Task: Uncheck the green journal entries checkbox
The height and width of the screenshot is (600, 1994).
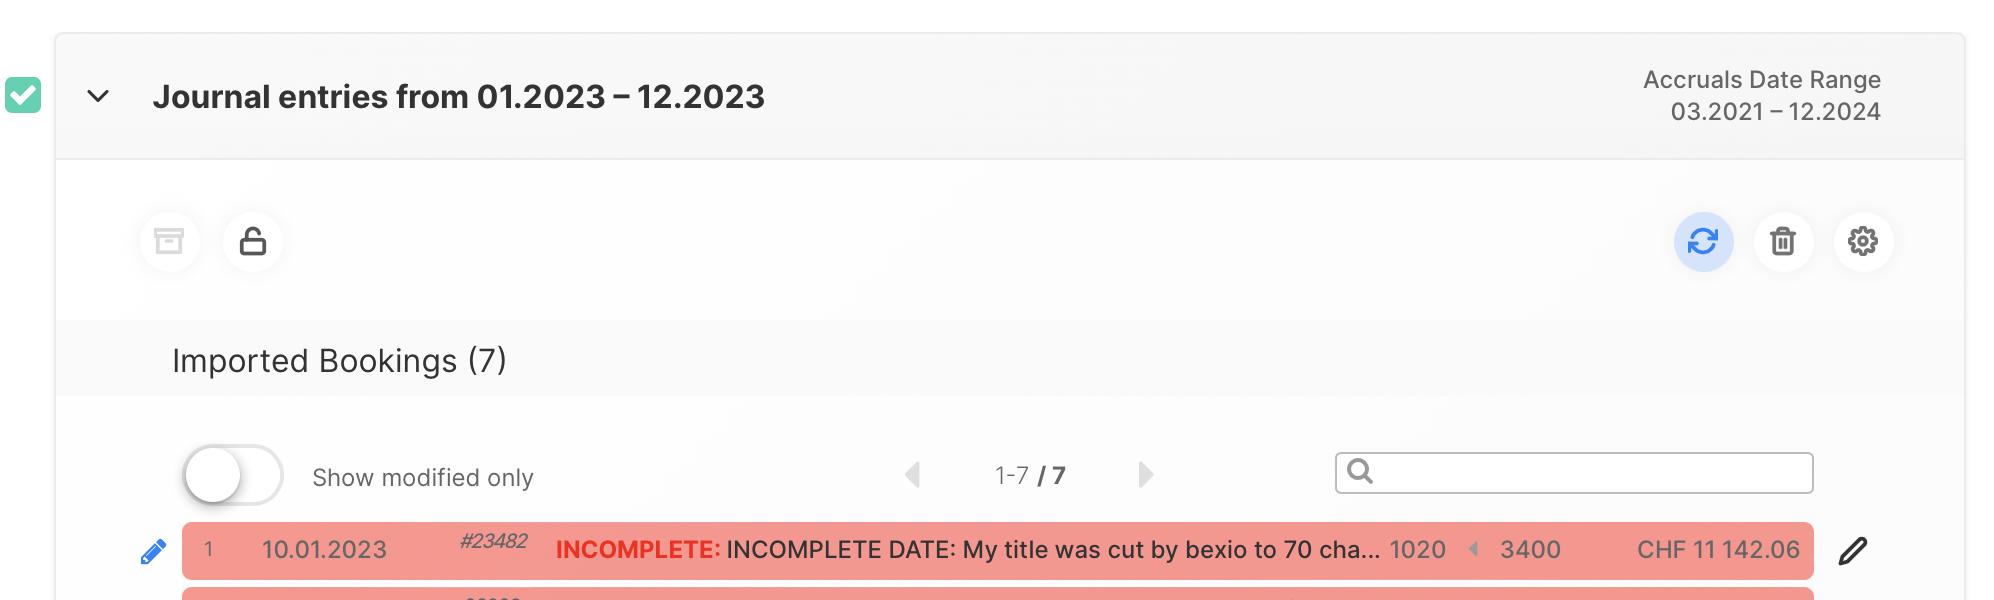Action: (23, 95)
